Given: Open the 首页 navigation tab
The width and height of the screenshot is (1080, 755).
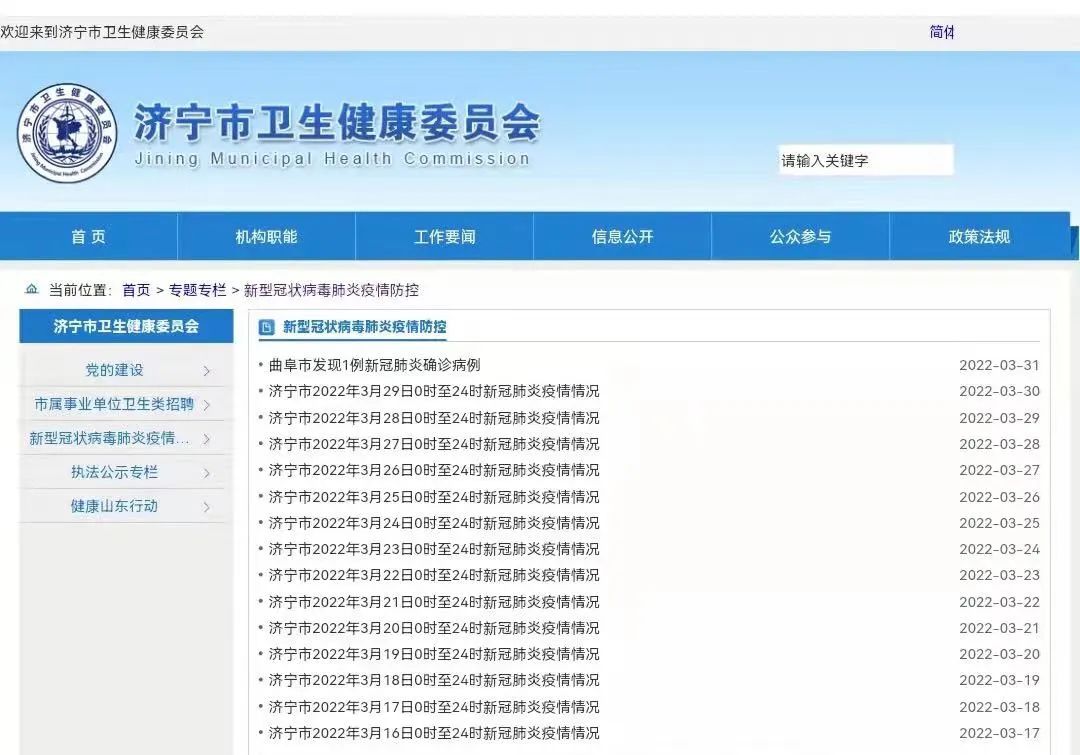Looking at the screenshot, I should [x=88, y=237].
